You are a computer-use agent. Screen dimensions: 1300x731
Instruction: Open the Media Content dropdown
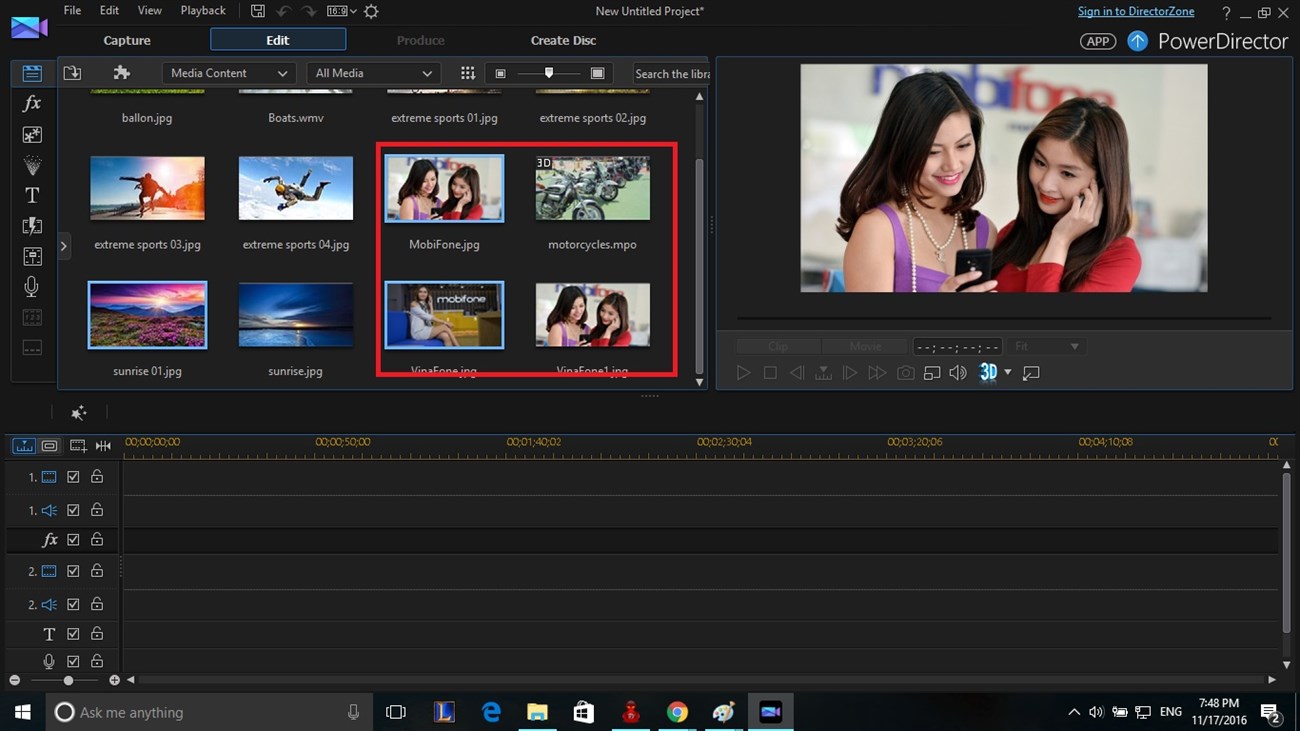coord(229,73)
